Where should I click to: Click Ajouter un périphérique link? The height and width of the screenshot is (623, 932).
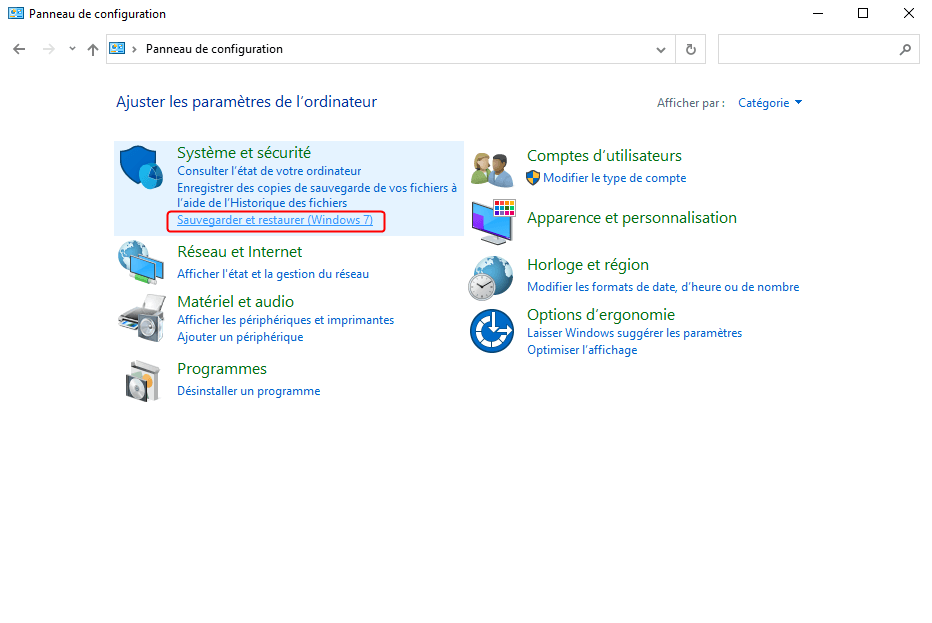(240, 337)
